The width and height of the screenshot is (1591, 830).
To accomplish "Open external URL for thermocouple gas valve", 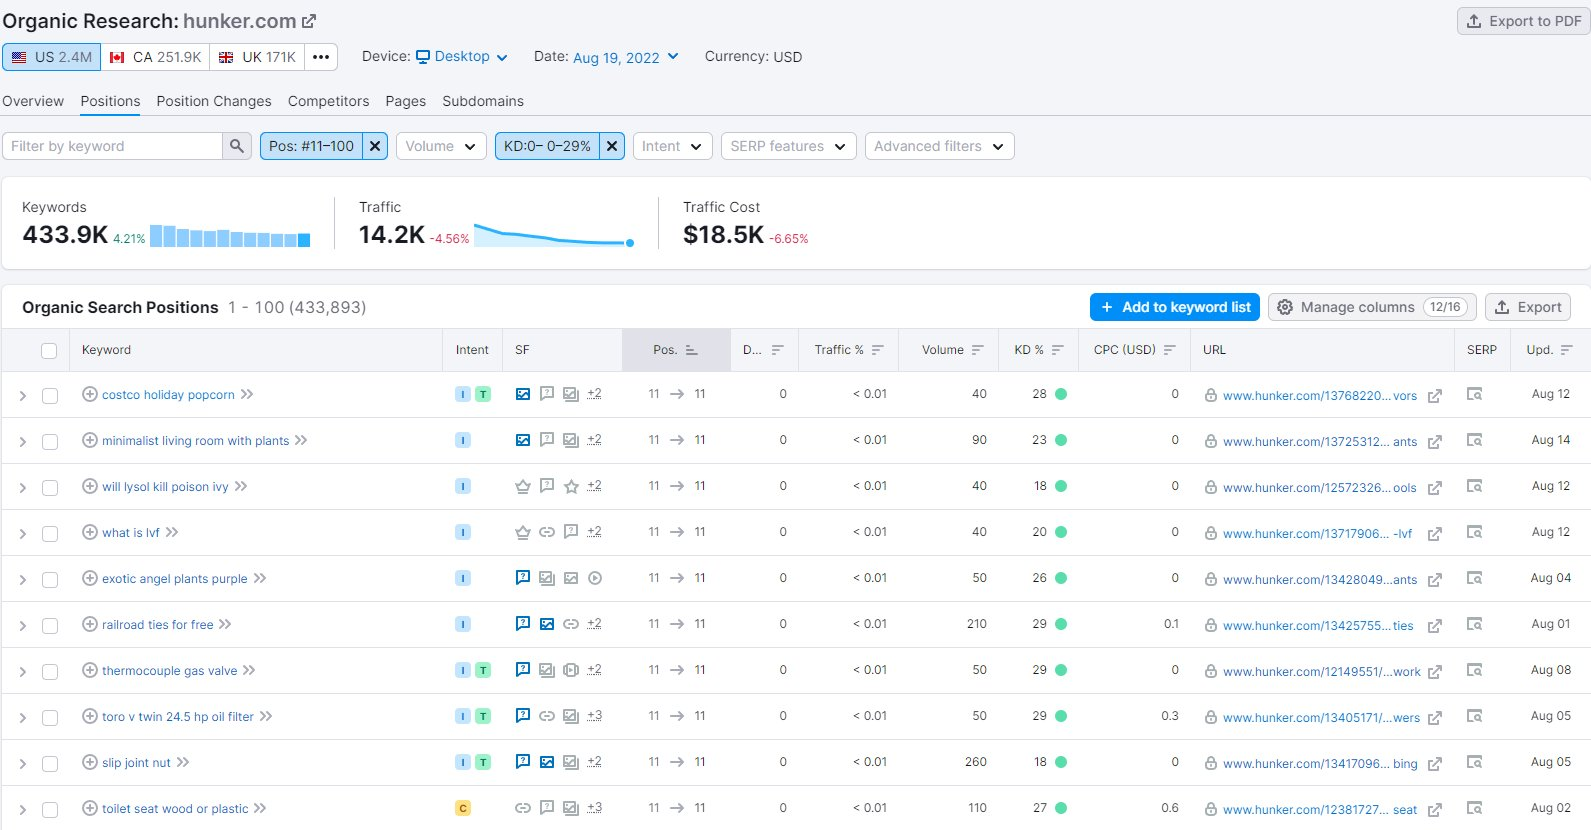I will point(1435,672).
